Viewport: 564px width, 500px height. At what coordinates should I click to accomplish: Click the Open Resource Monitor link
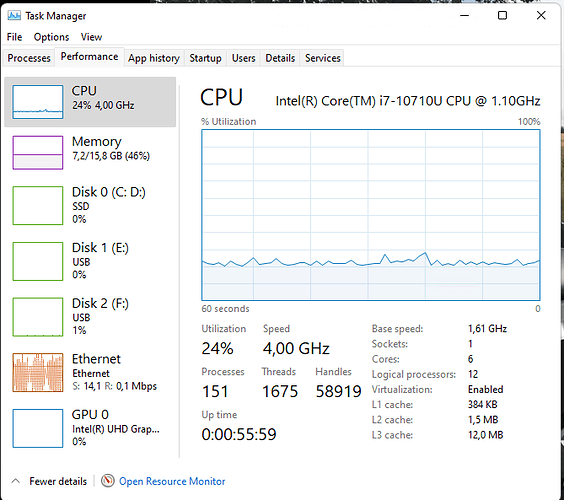pos(172,481)
